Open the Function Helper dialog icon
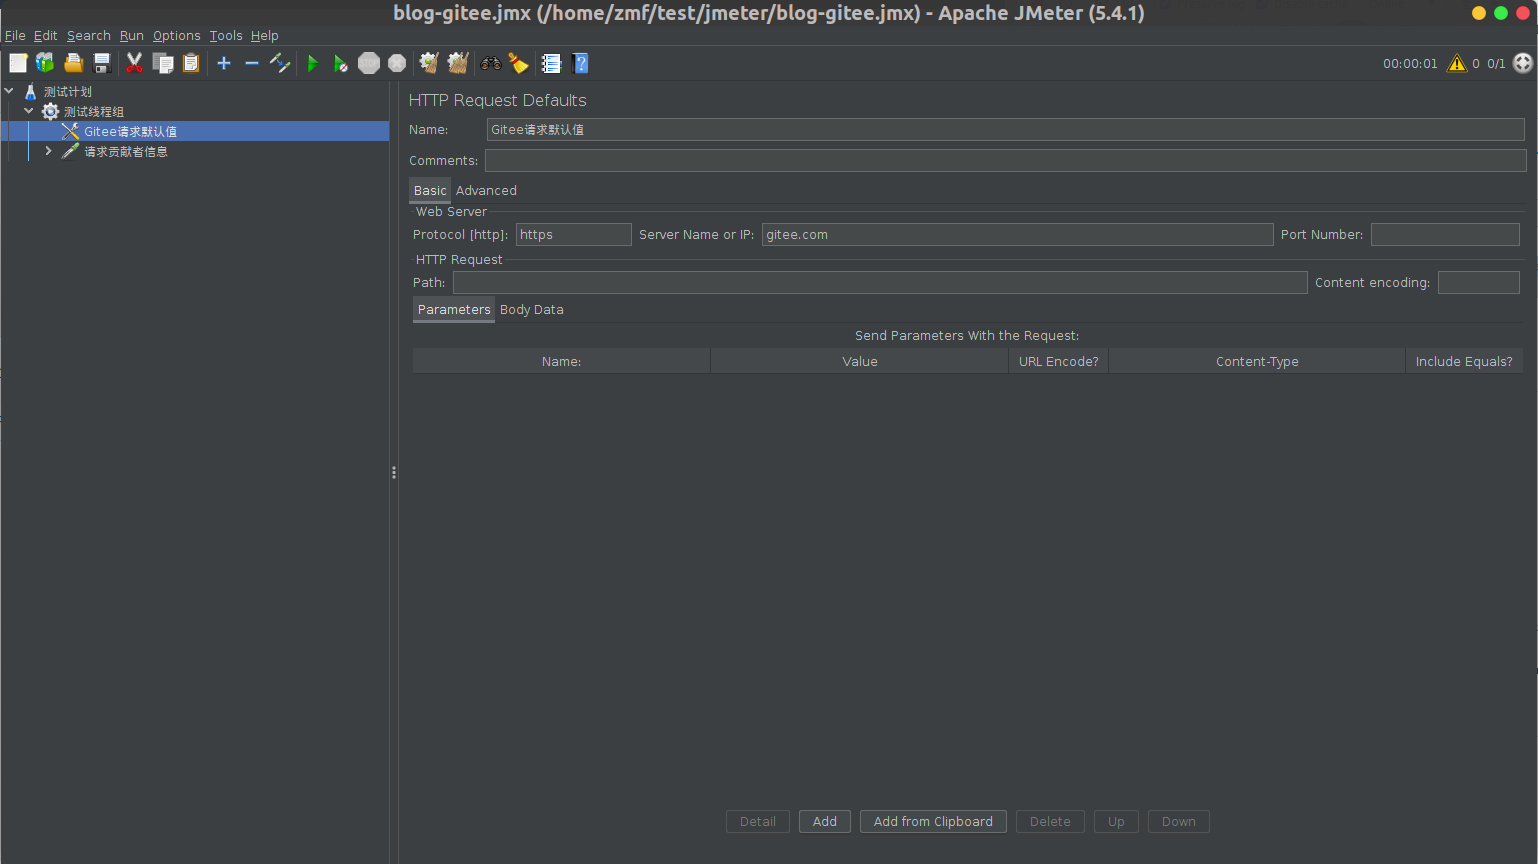This screenshot has width=1538, height=864. click(551, 63)
